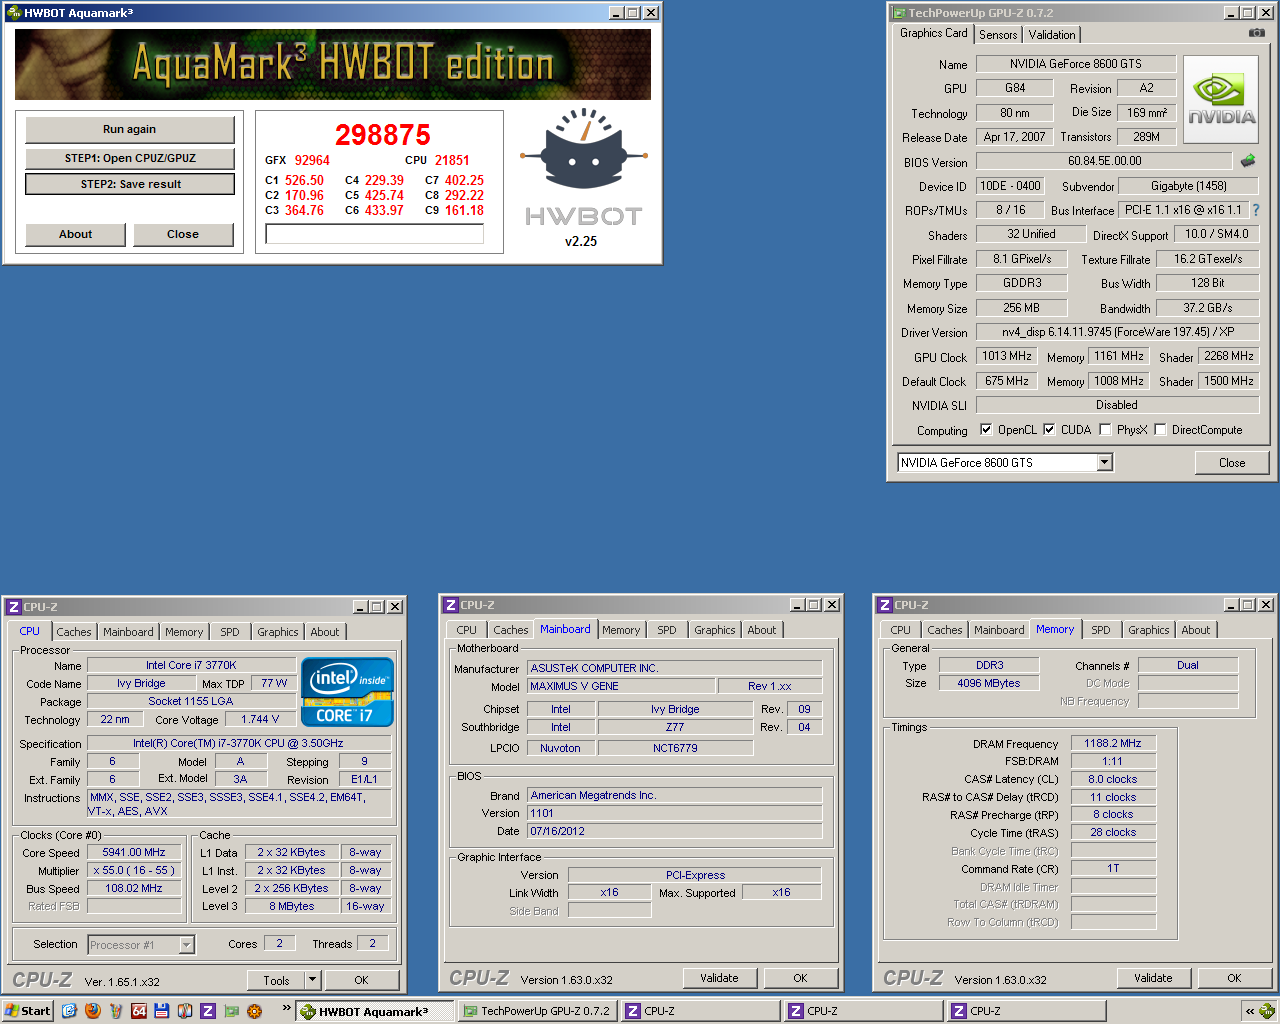This screenshot has width=1280, height=1024.
Task: Click GPU-Z camera screenshot icon
Action: [x=1257, y=33]
